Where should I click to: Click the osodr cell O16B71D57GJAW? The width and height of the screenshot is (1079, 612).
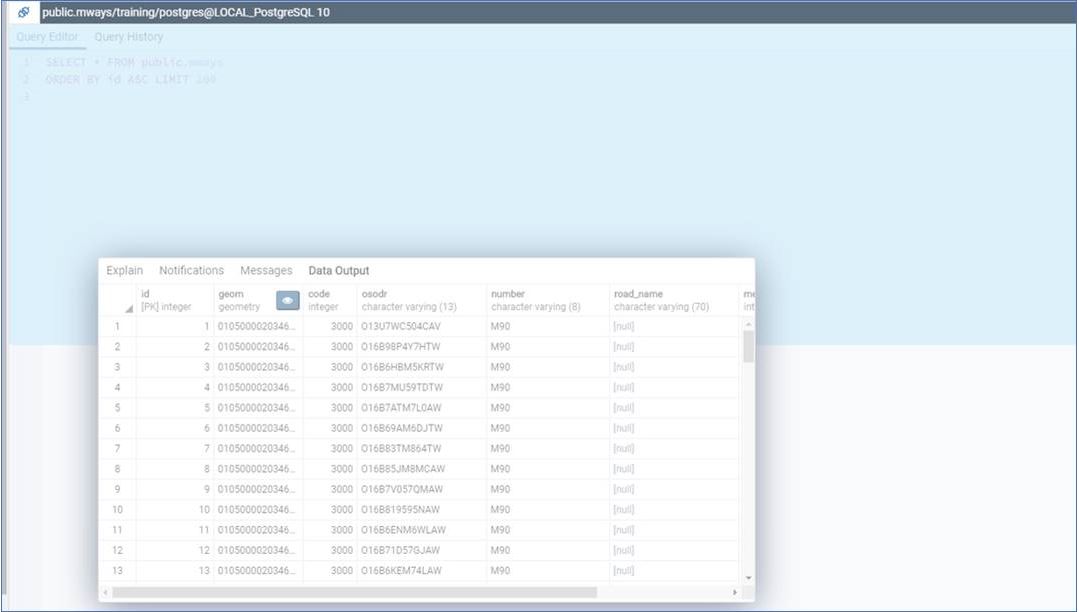pyautogui.click(x=421, y=550)
